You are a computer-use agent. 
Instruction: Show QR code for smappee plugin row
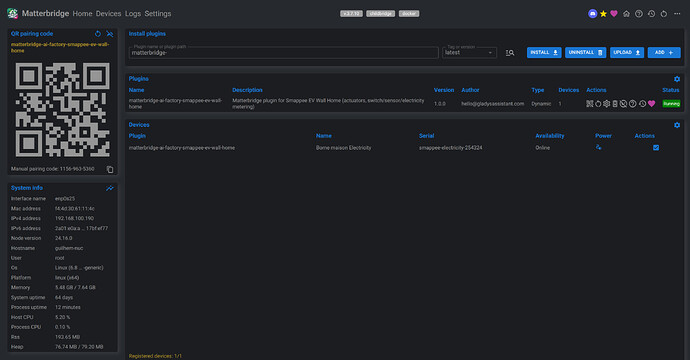590,104
